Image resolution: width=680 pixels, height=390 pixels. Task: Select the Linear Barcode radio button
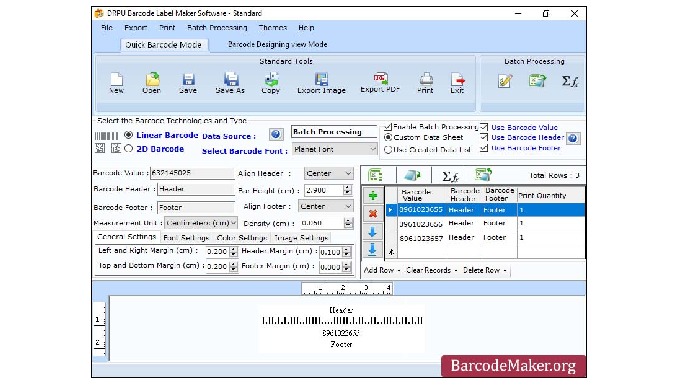(x=128, y=135)
